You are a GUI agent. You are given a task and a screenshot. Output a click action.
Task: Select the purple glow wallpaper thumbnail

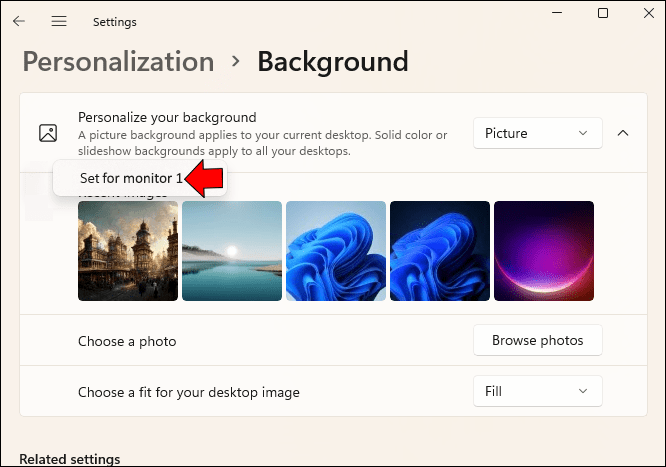tap(544, 251)
